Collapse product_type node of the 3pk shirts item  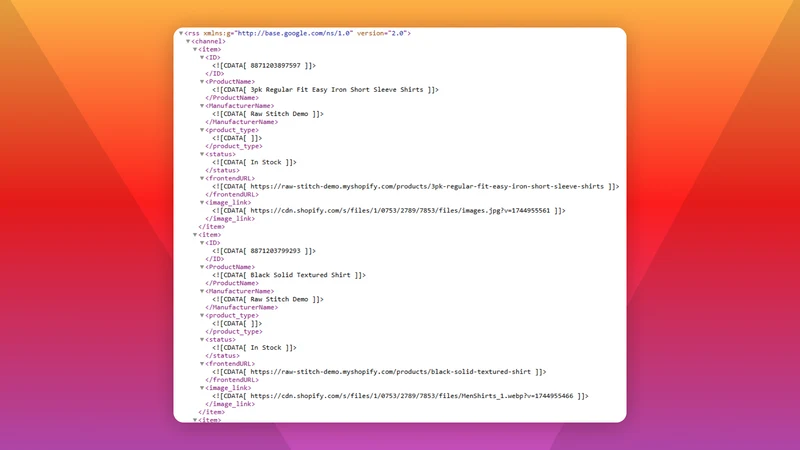click(202, 130)
